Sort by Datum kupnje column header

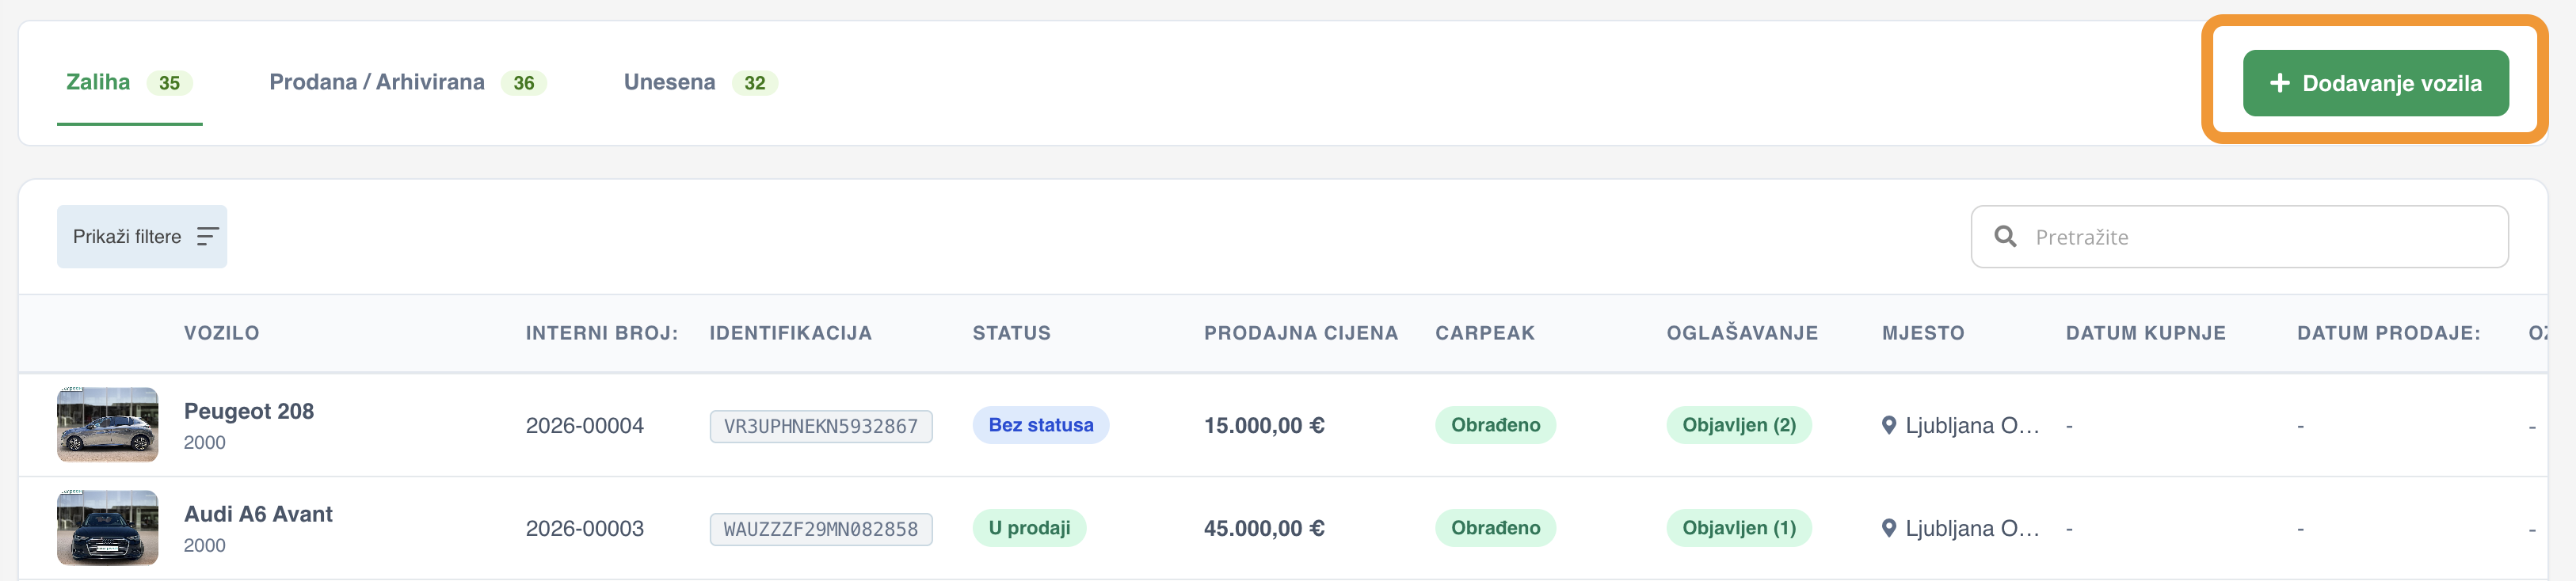2145,333
